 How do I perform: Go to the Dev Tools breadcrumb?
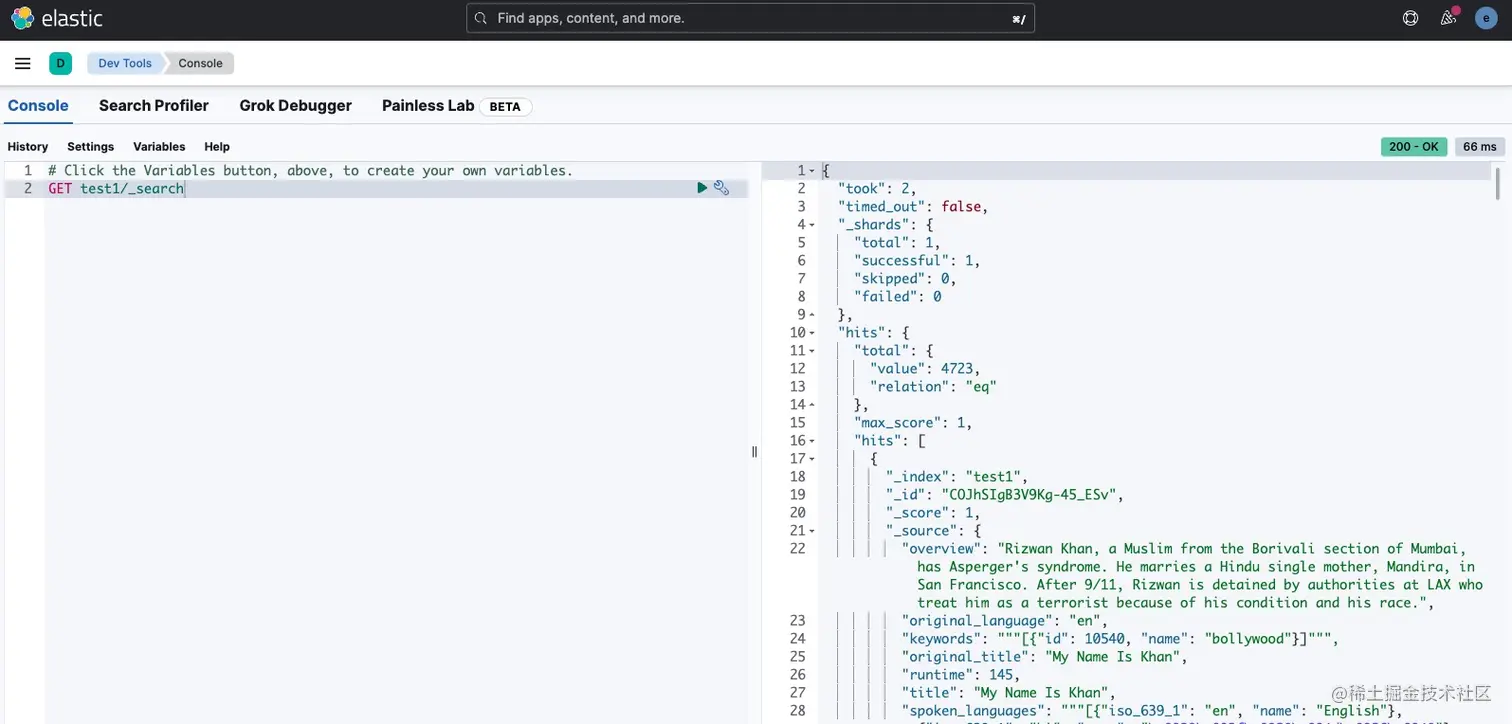click(125, 63)
